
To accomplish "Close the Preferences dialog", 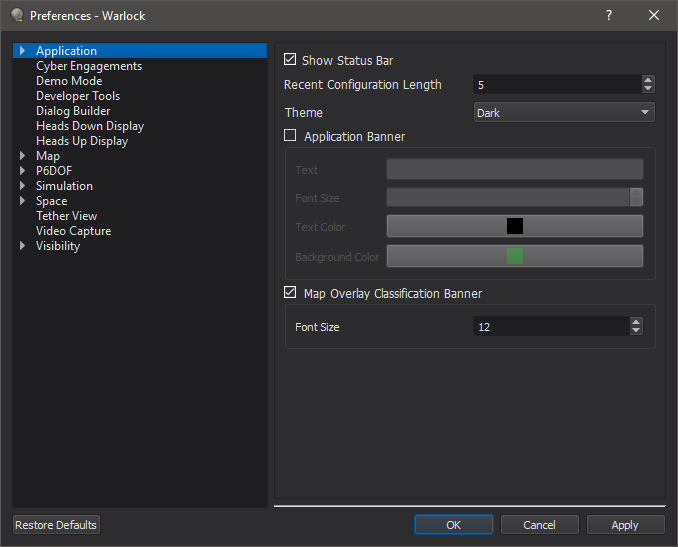I will [x=654, y=16].
